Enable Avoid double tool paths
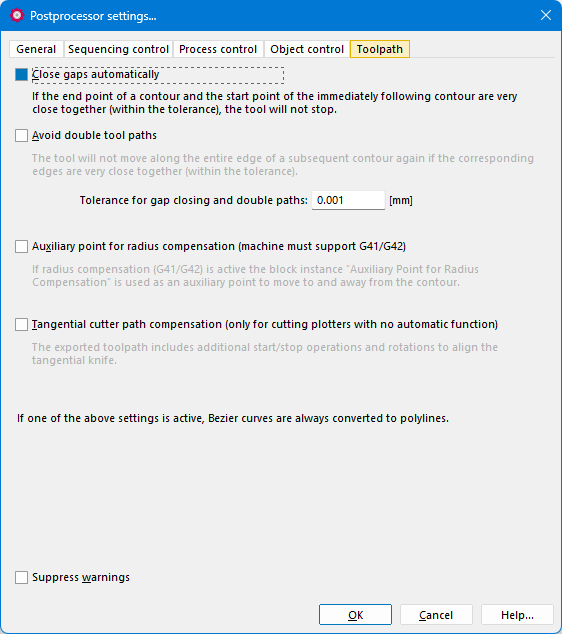 (21, 135)
